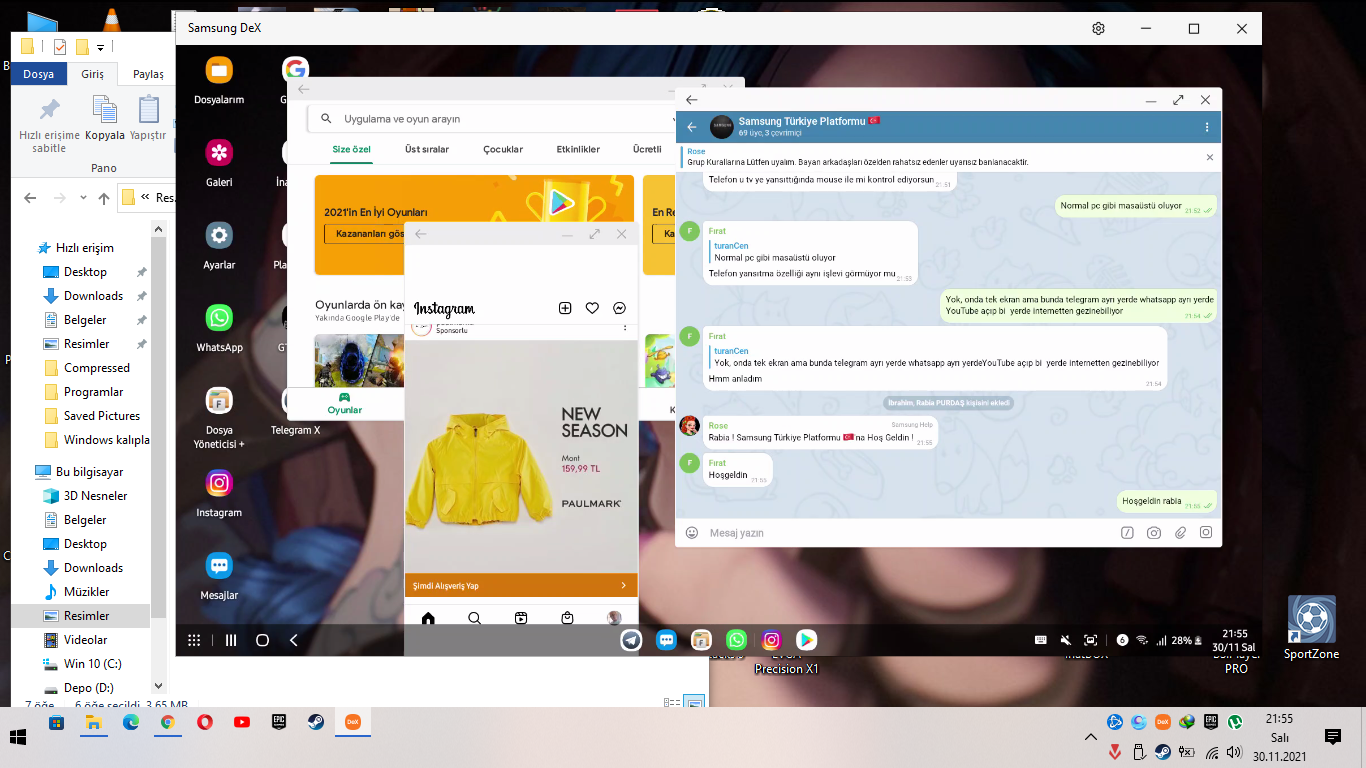Open Messages icon in DeX taskbar
This screenshot has width=1366, height=768.
666,640
